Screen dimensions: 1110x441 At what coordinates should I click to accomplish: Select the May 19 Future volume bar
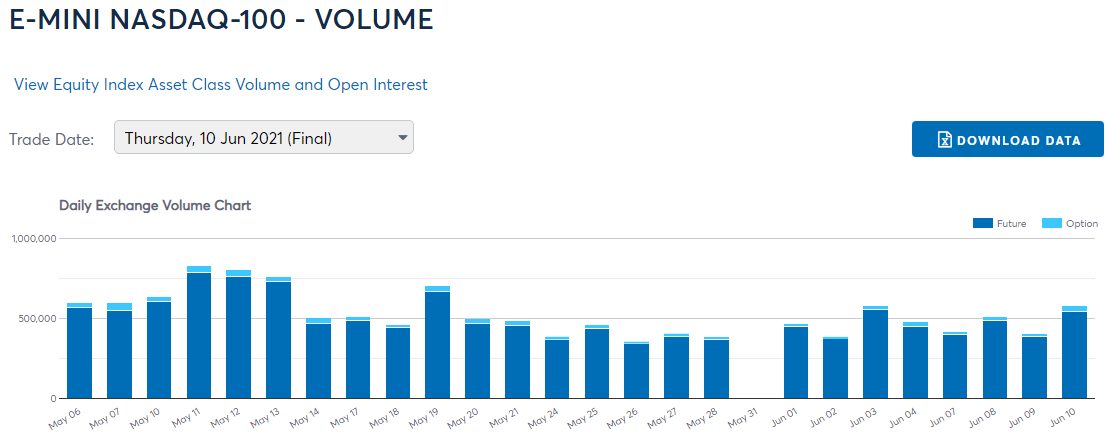coord(438,345)
